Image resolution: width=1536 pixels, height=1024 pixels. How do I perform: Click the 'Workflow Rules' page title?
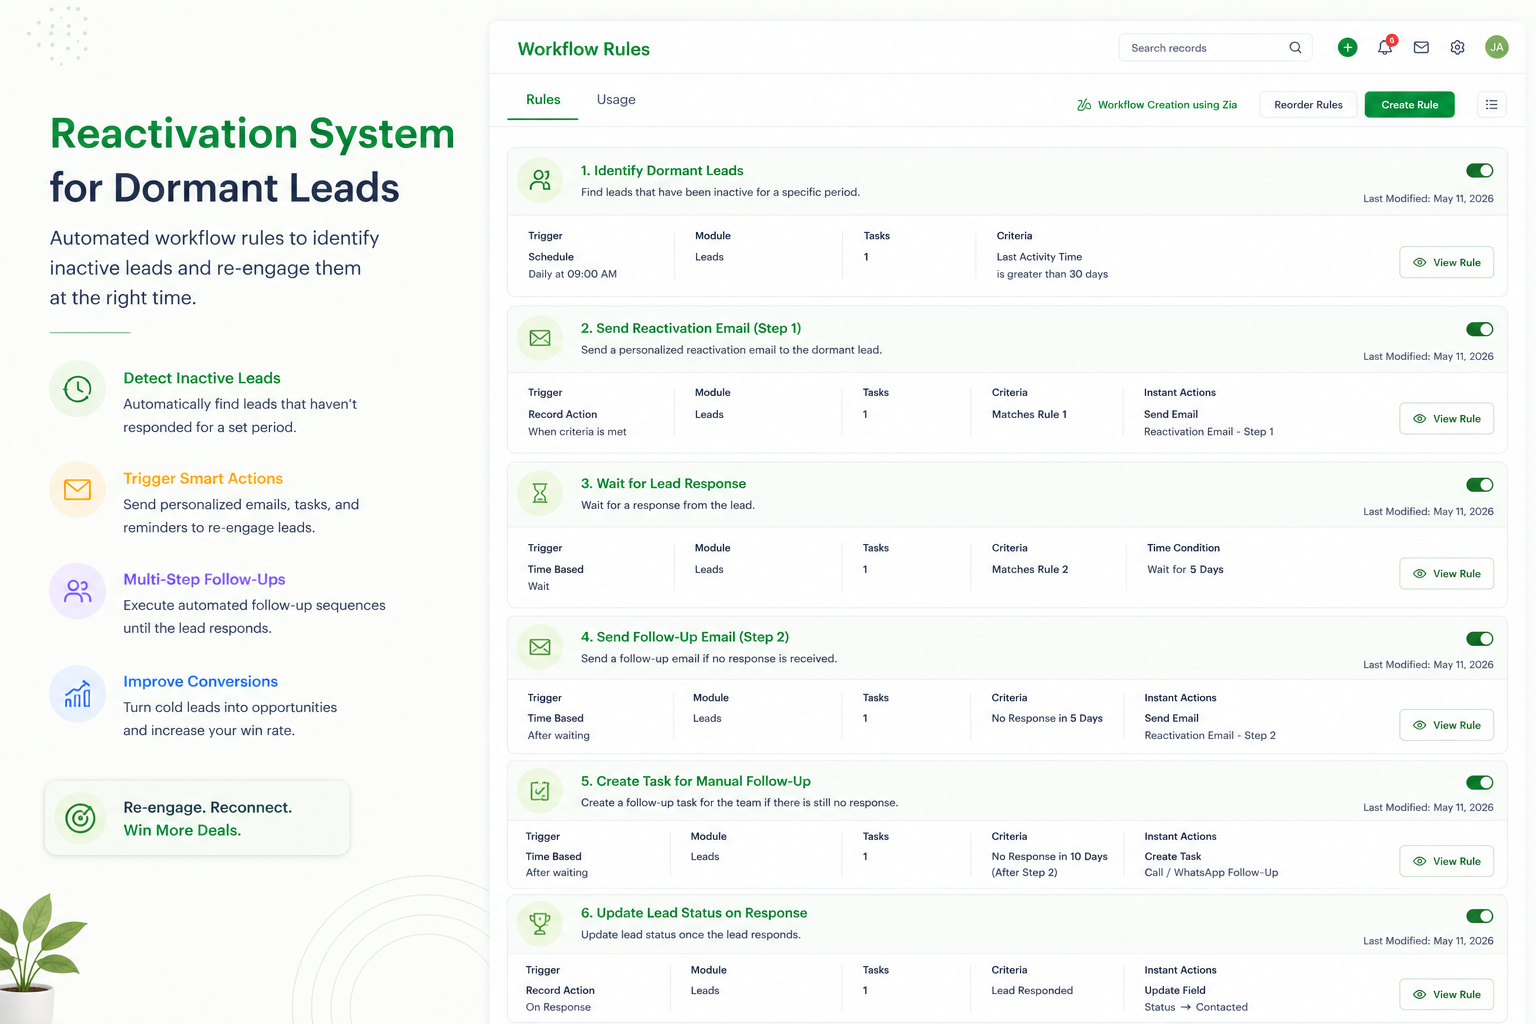(584, 49)
